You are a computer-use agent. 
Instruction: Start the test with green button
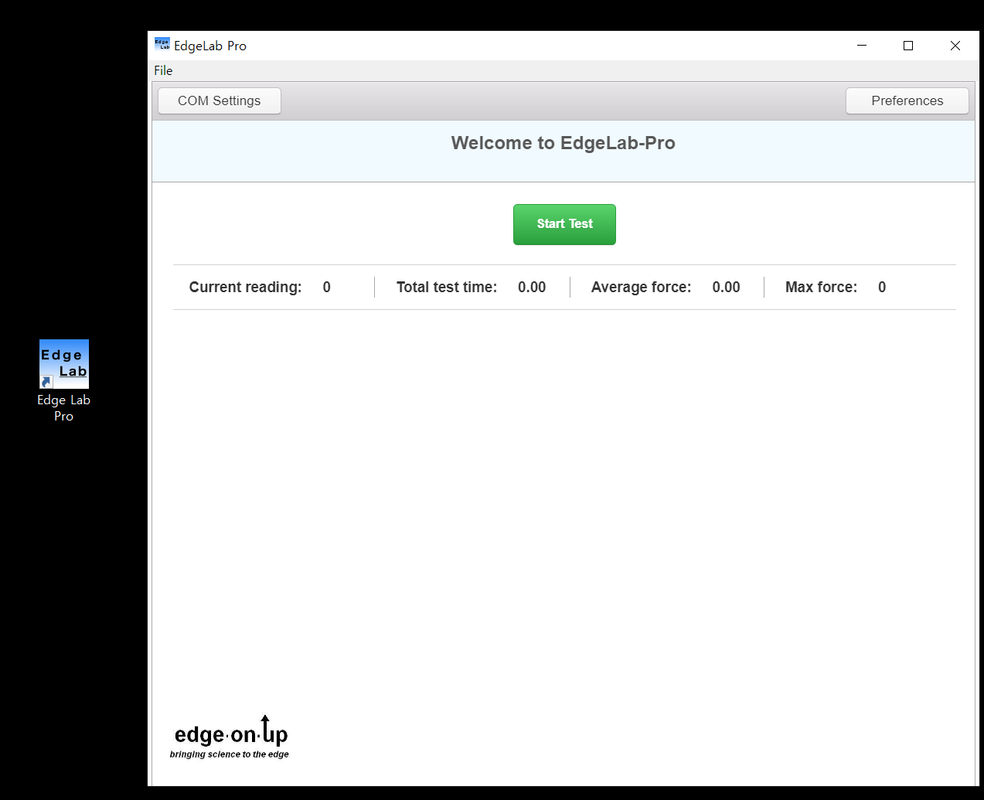pos(564,224)
